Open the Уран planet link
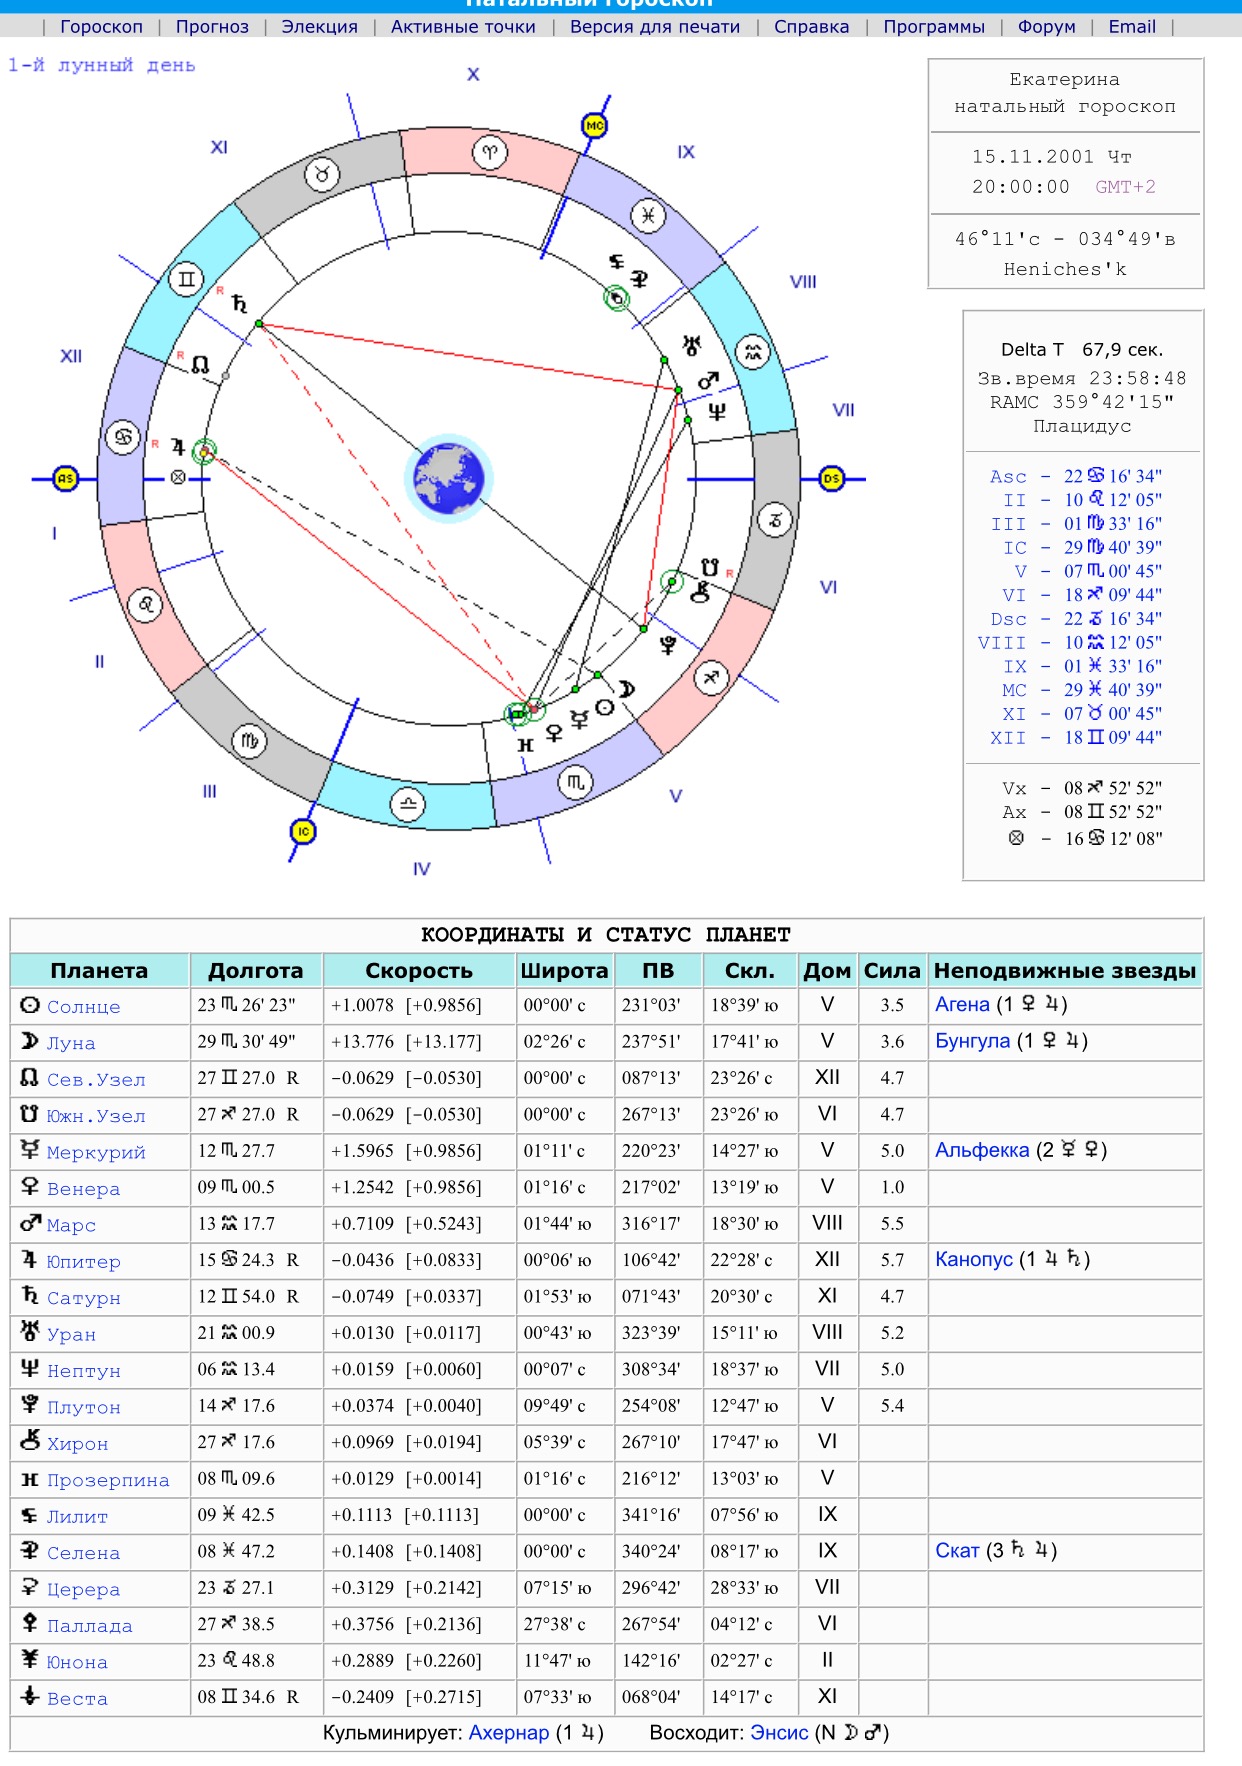This screenshot has height=1766, width=1242. pos(71,1334)
